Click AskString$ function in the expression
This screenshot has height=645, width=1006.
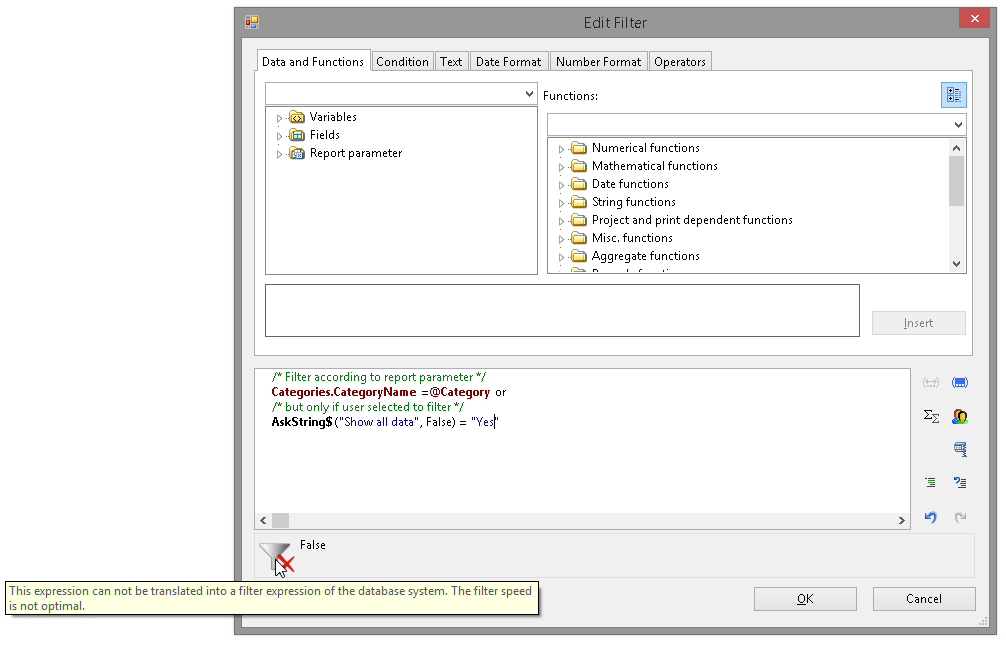[302, 422]
